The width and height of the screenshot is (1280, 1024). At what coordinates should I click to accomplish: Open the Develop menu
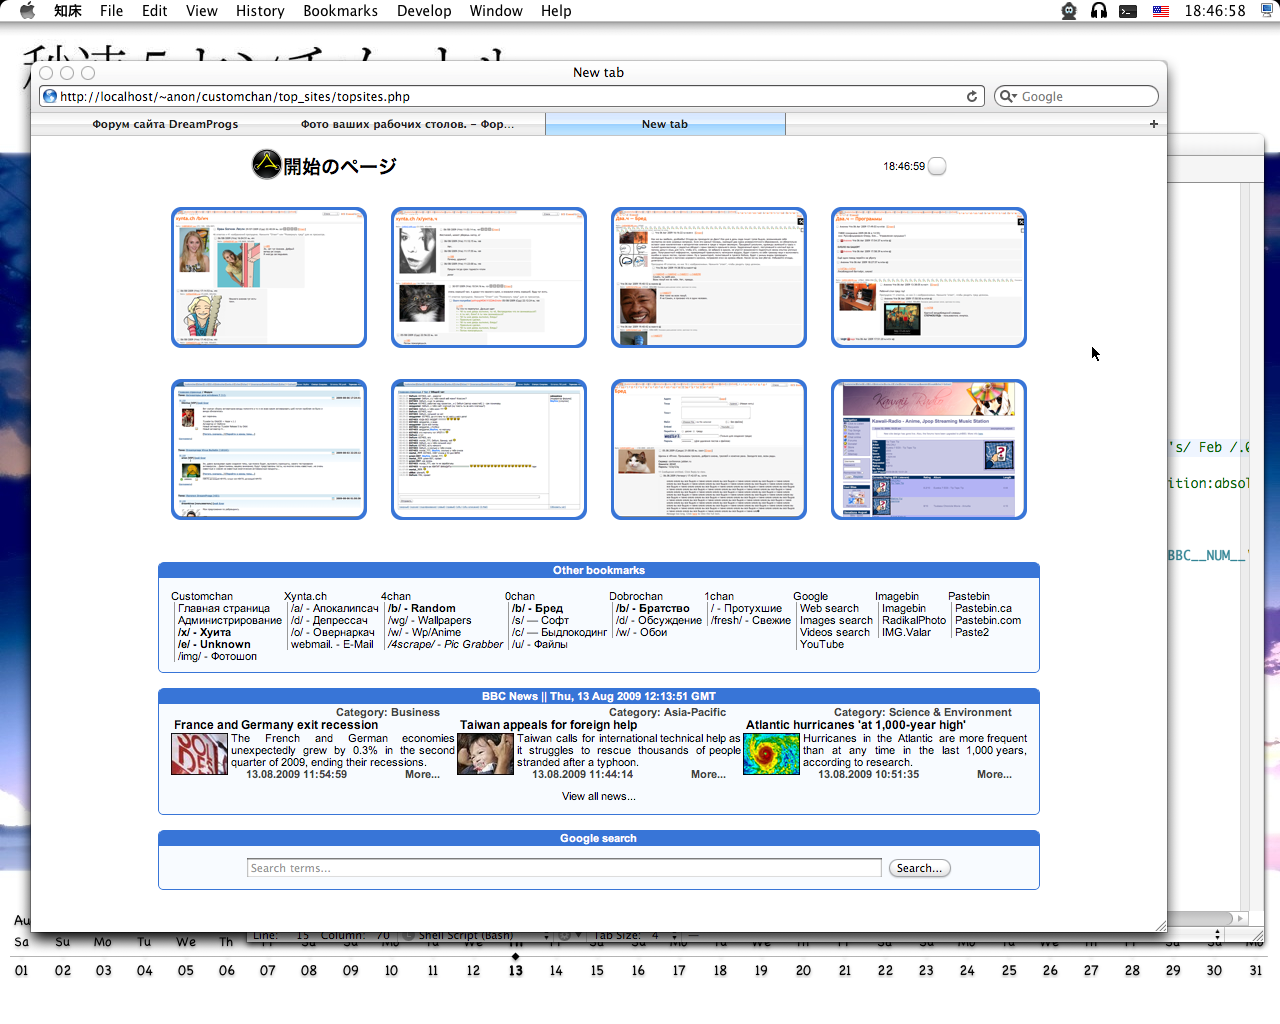tap(424, 11)
